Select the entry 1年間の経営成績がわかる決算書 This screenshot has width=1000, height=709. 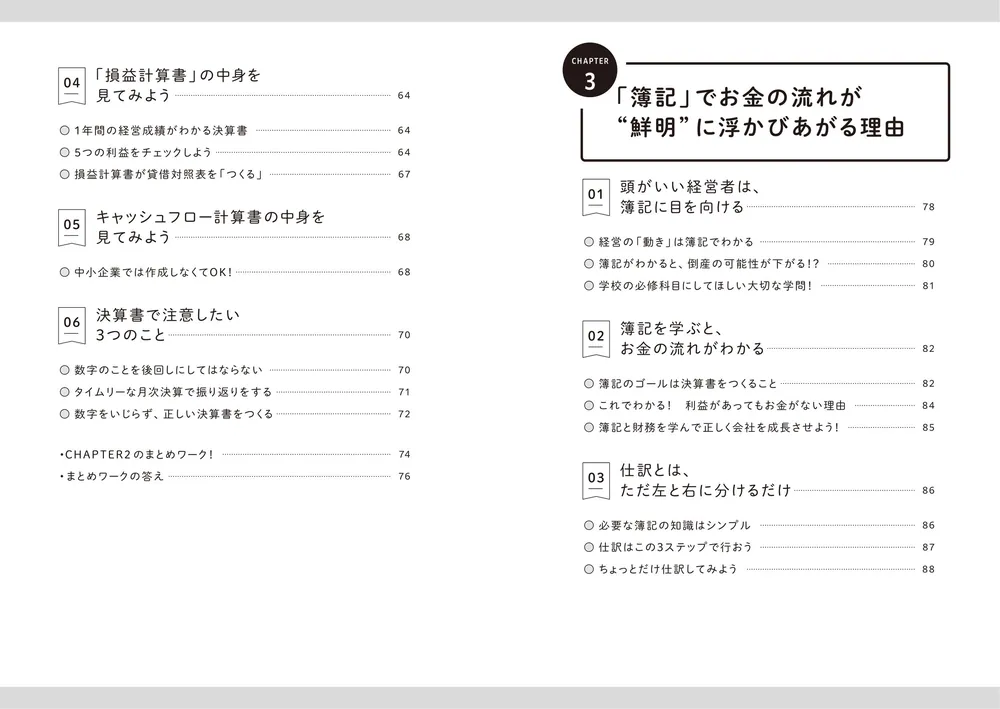(x=161, y=130)
